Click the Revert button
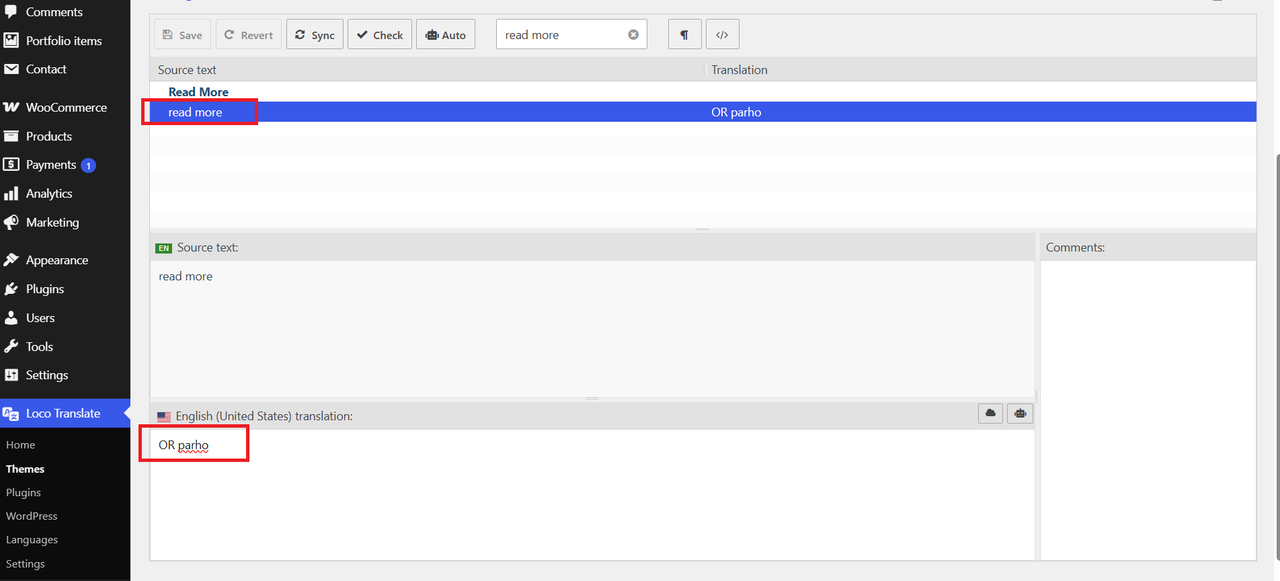The width and height of the screenshot is (1280, 581). pyautogui.click(x=248, y=35)
